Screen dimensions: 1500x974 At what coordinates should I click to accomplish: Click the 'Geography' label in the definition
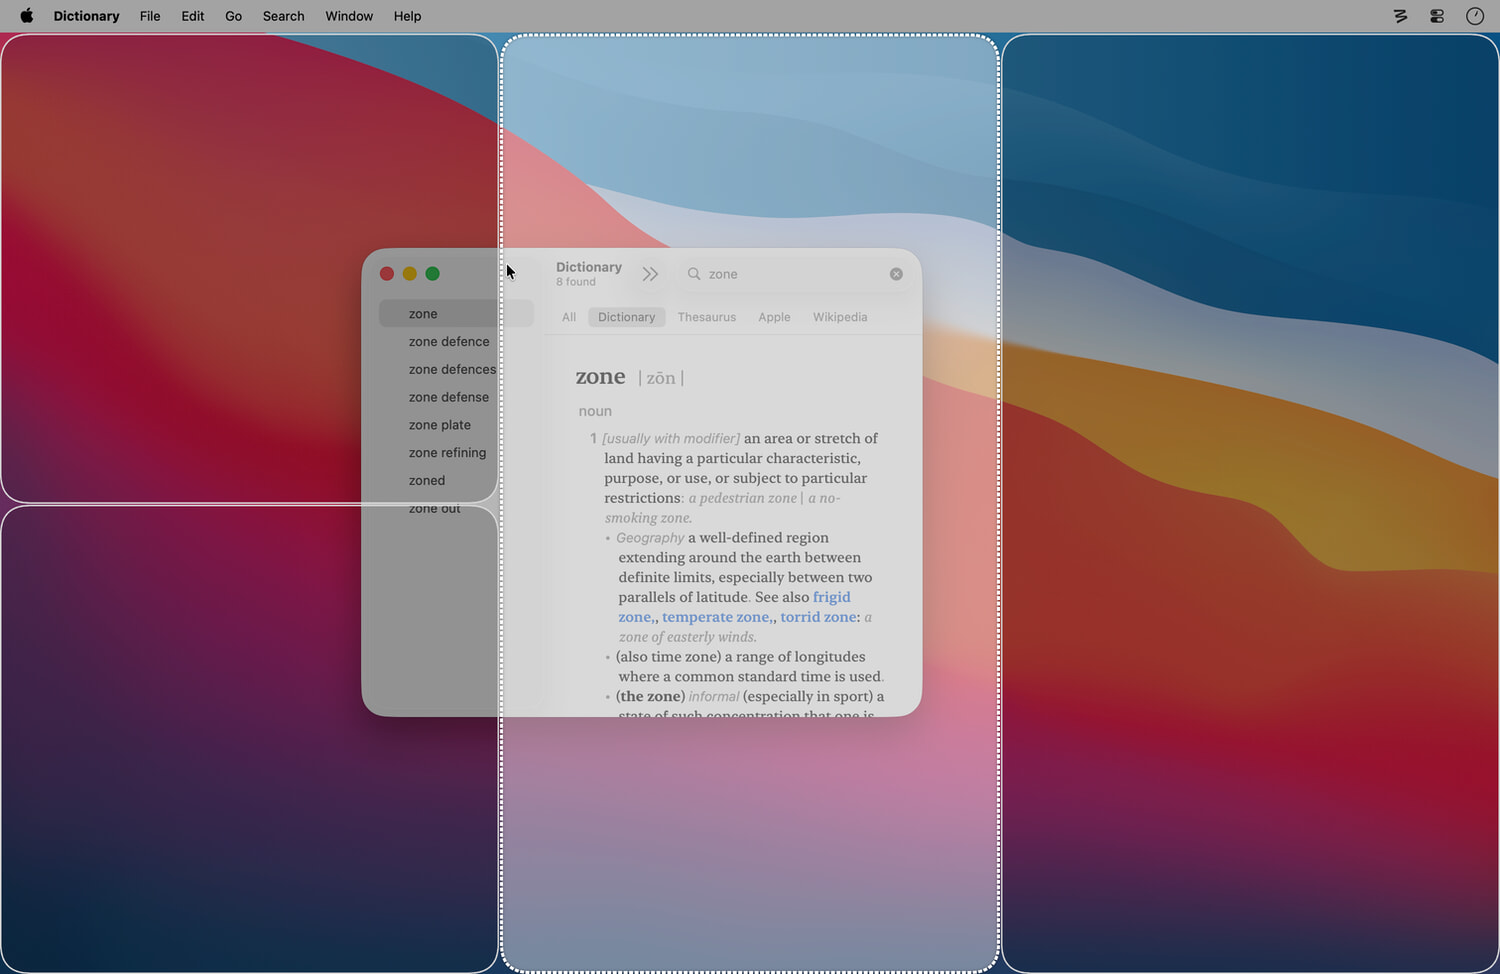pyautogui.click(x=650, y=538)
